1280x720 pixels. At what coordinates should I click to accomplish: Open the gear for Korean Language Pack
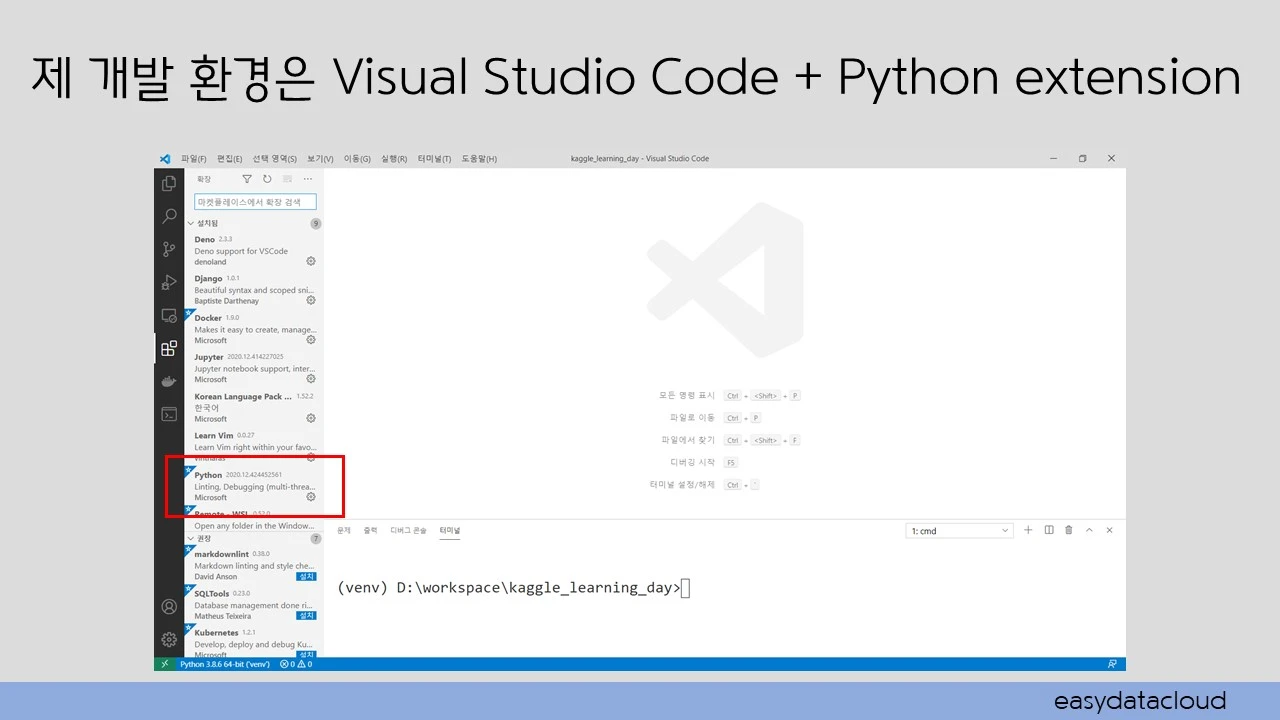[311, 418]
